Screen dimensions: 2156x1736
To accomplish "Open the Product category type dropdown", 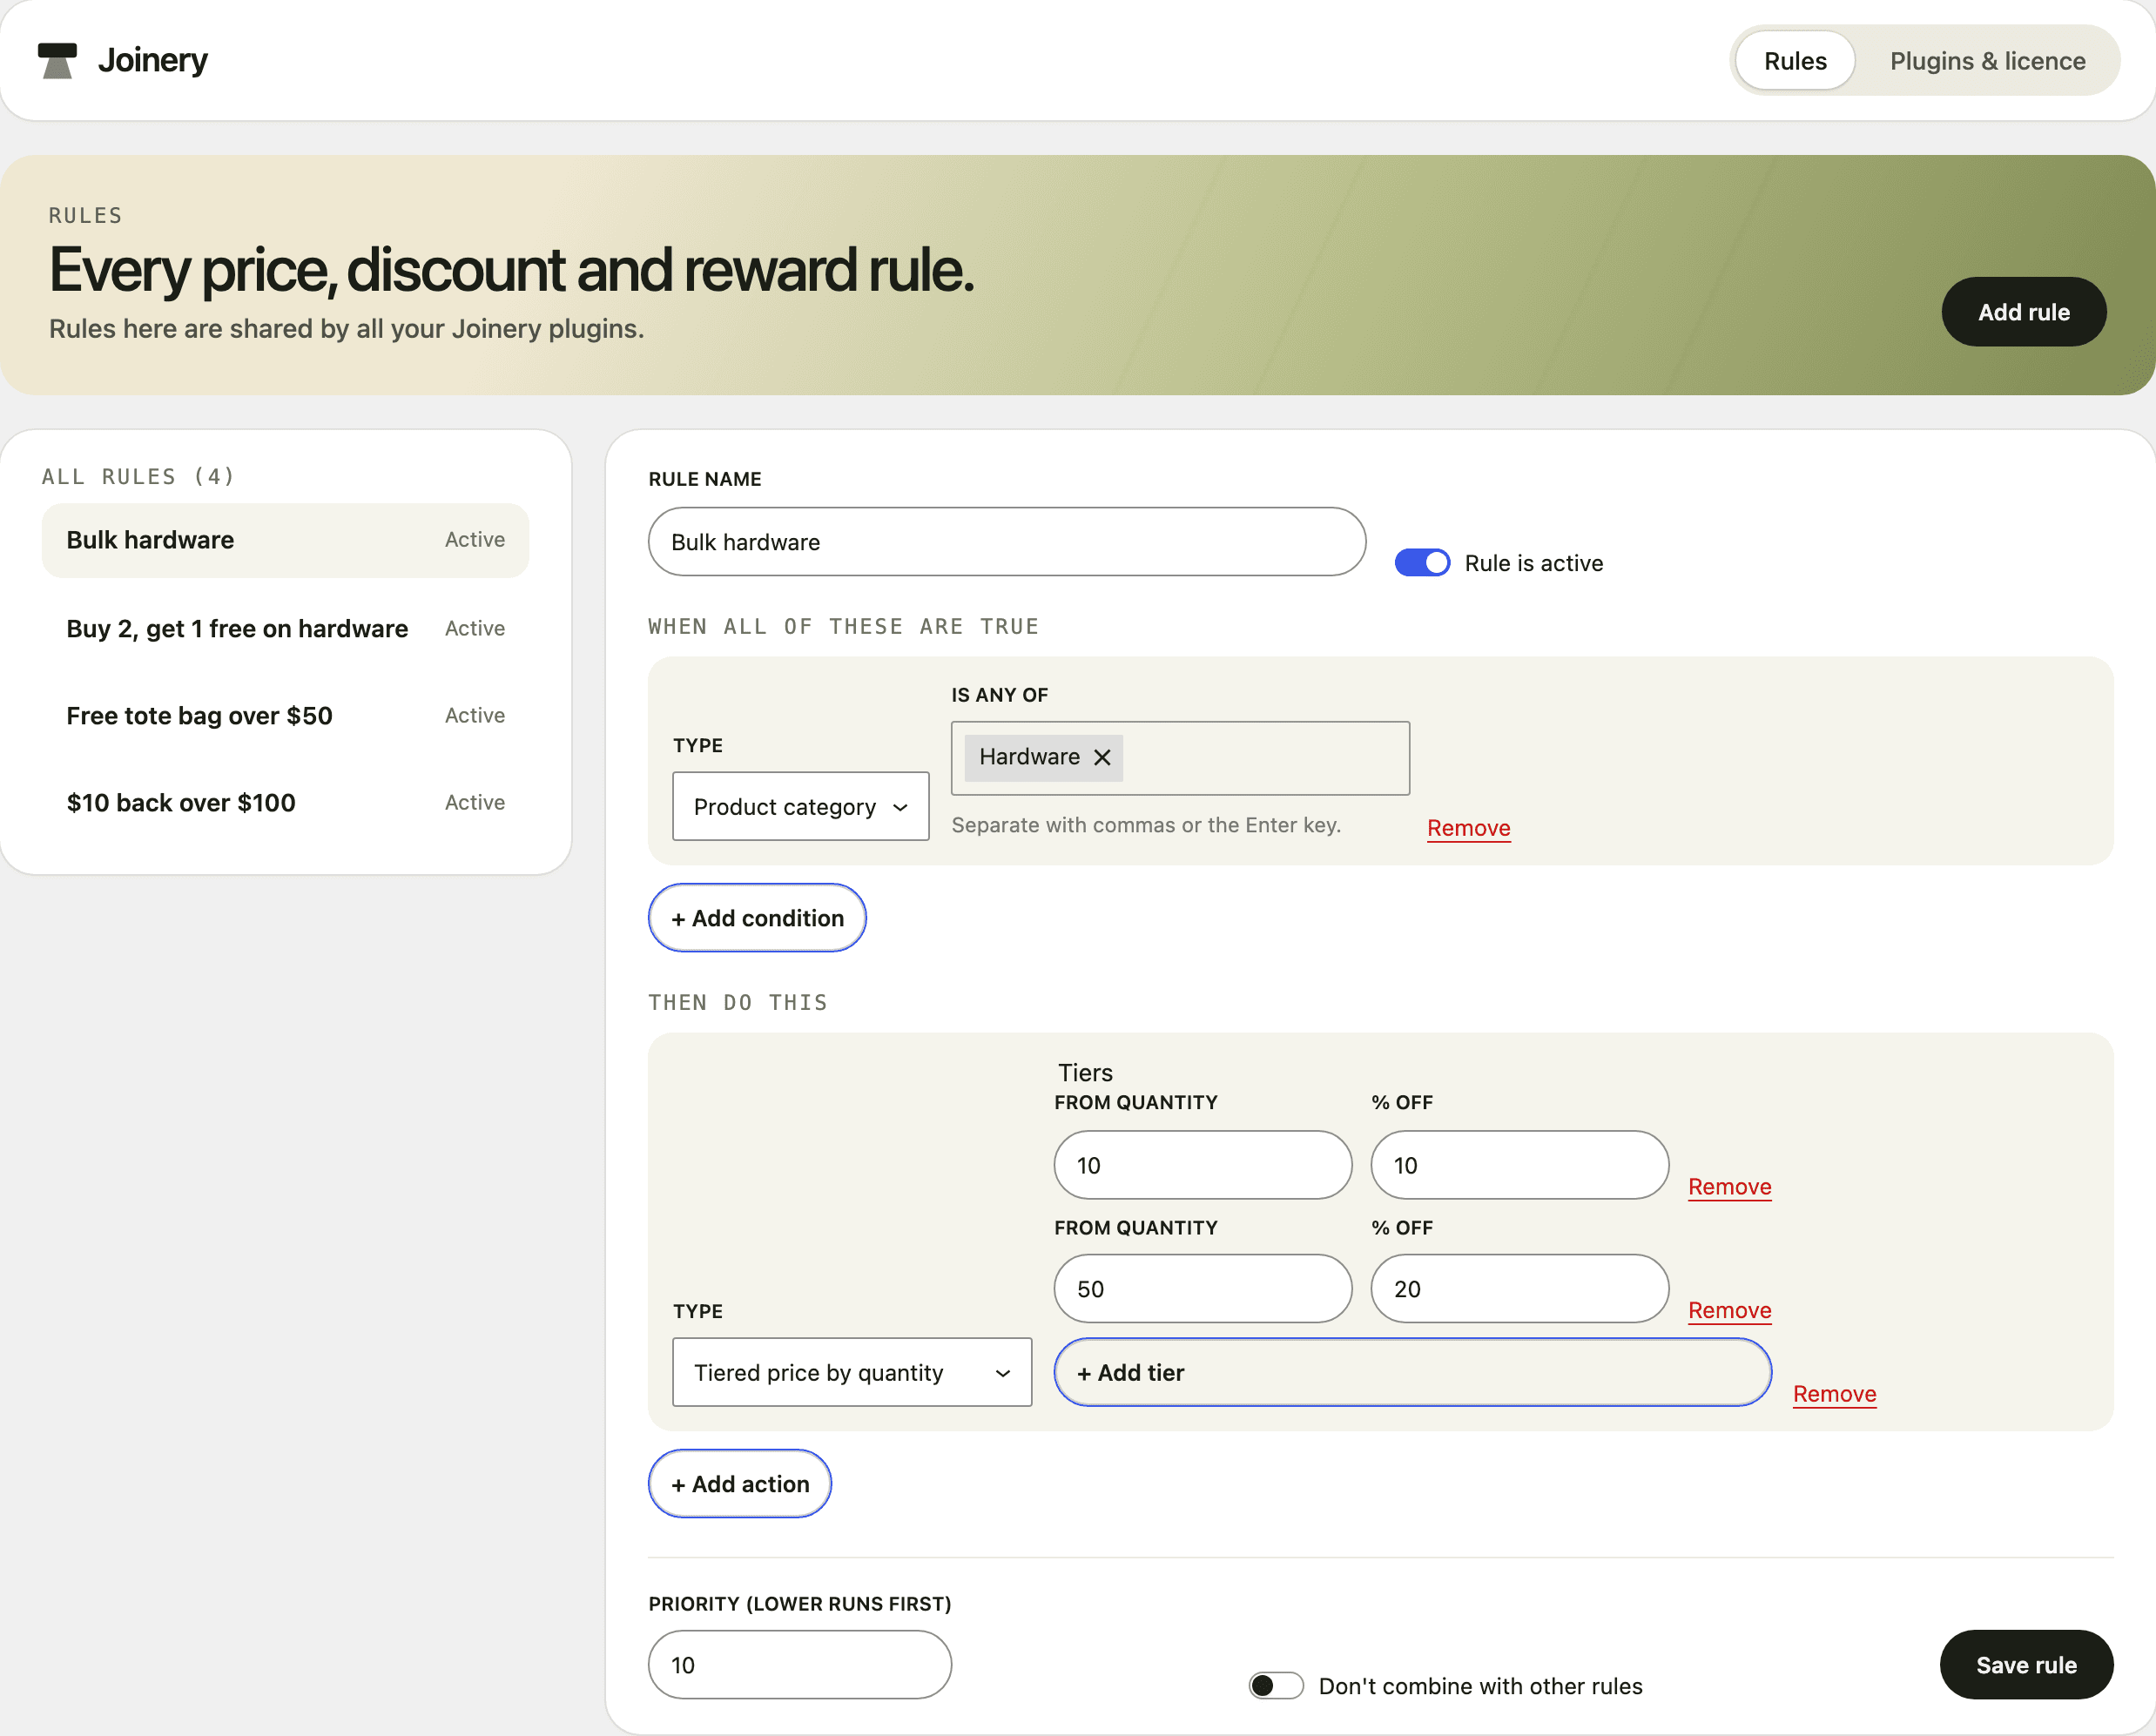I will tap(801, 806).
